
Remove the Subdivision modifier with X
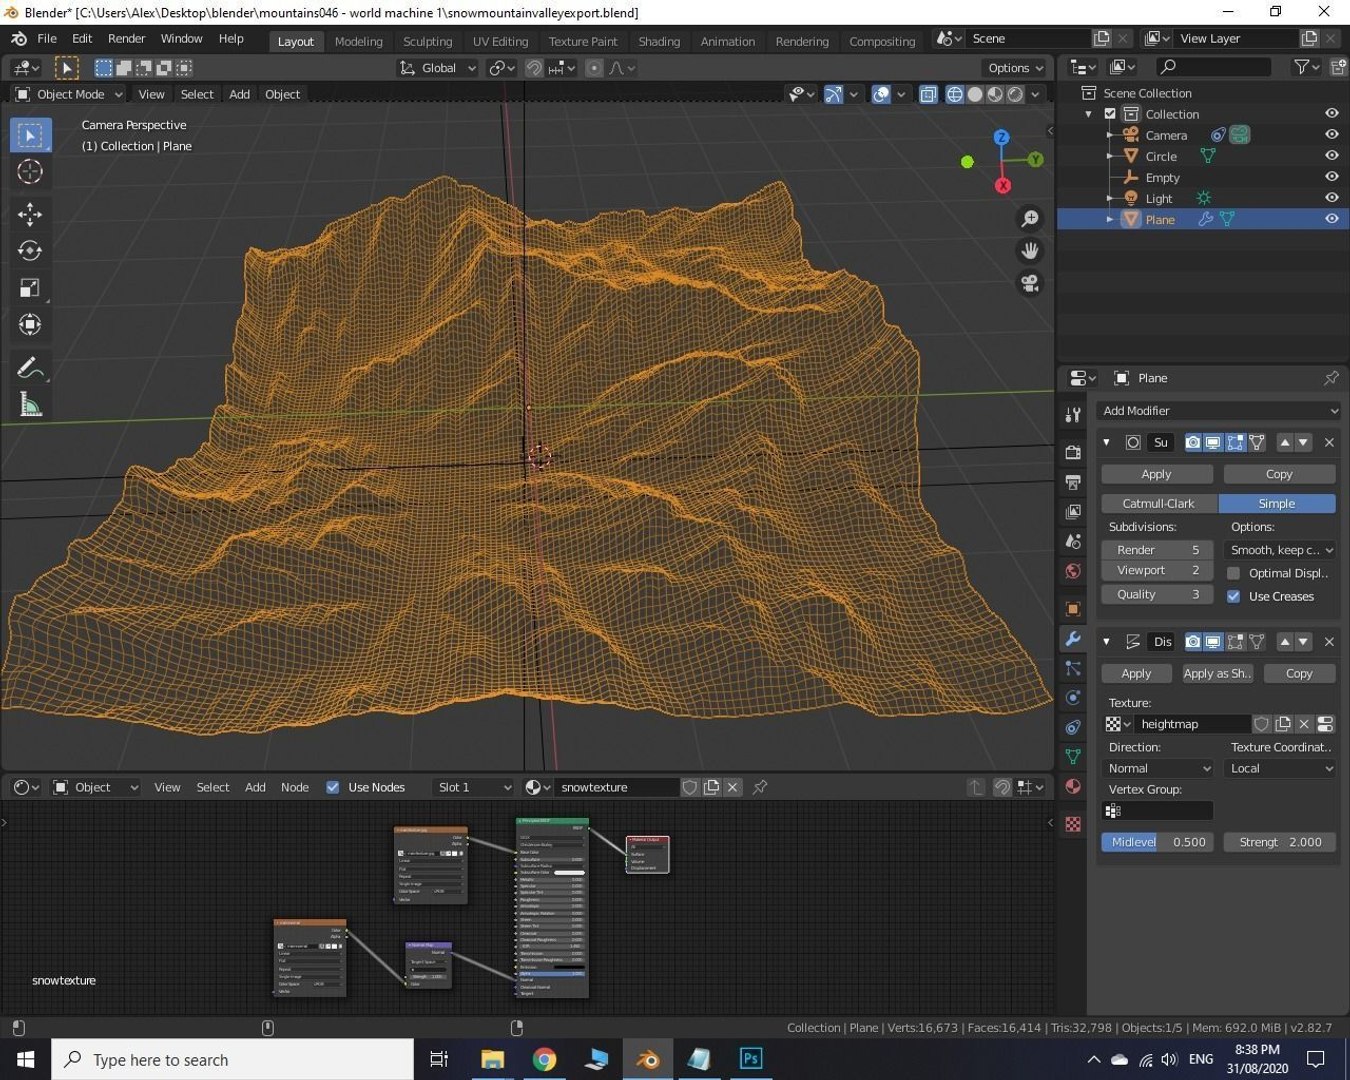(x=1329, y=442)
